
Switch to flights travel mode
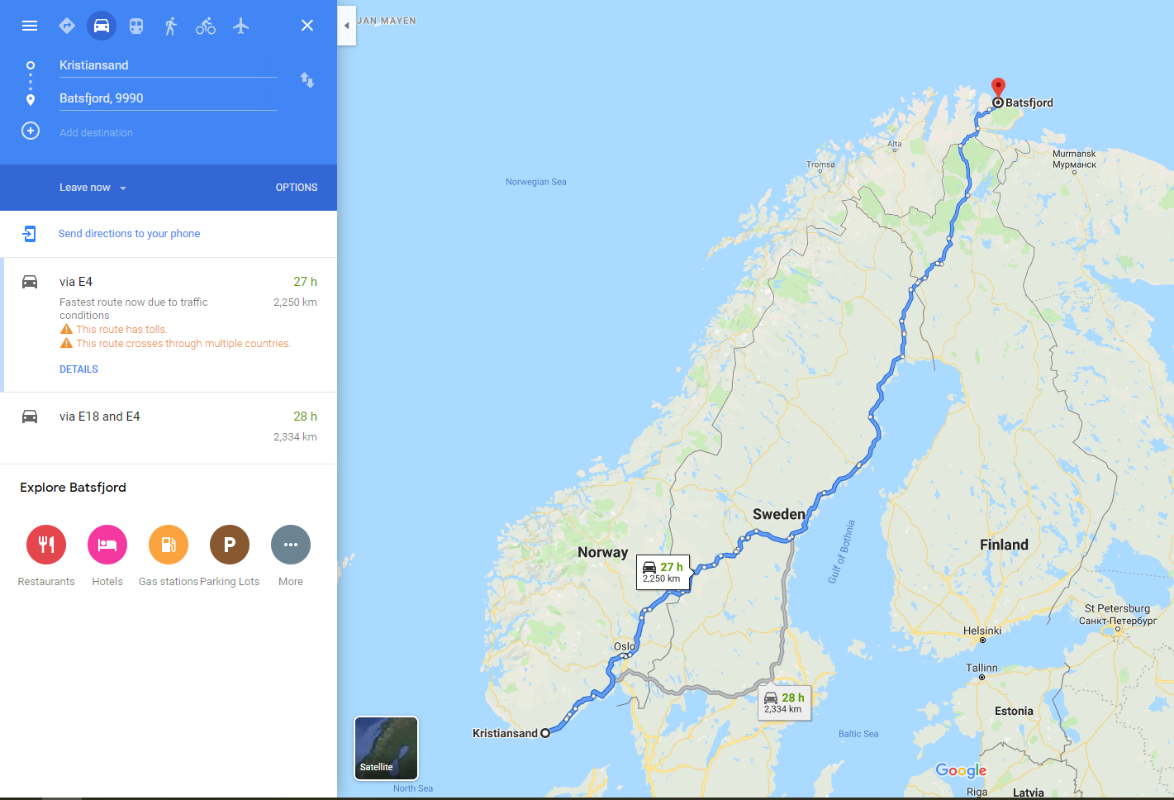240,25
